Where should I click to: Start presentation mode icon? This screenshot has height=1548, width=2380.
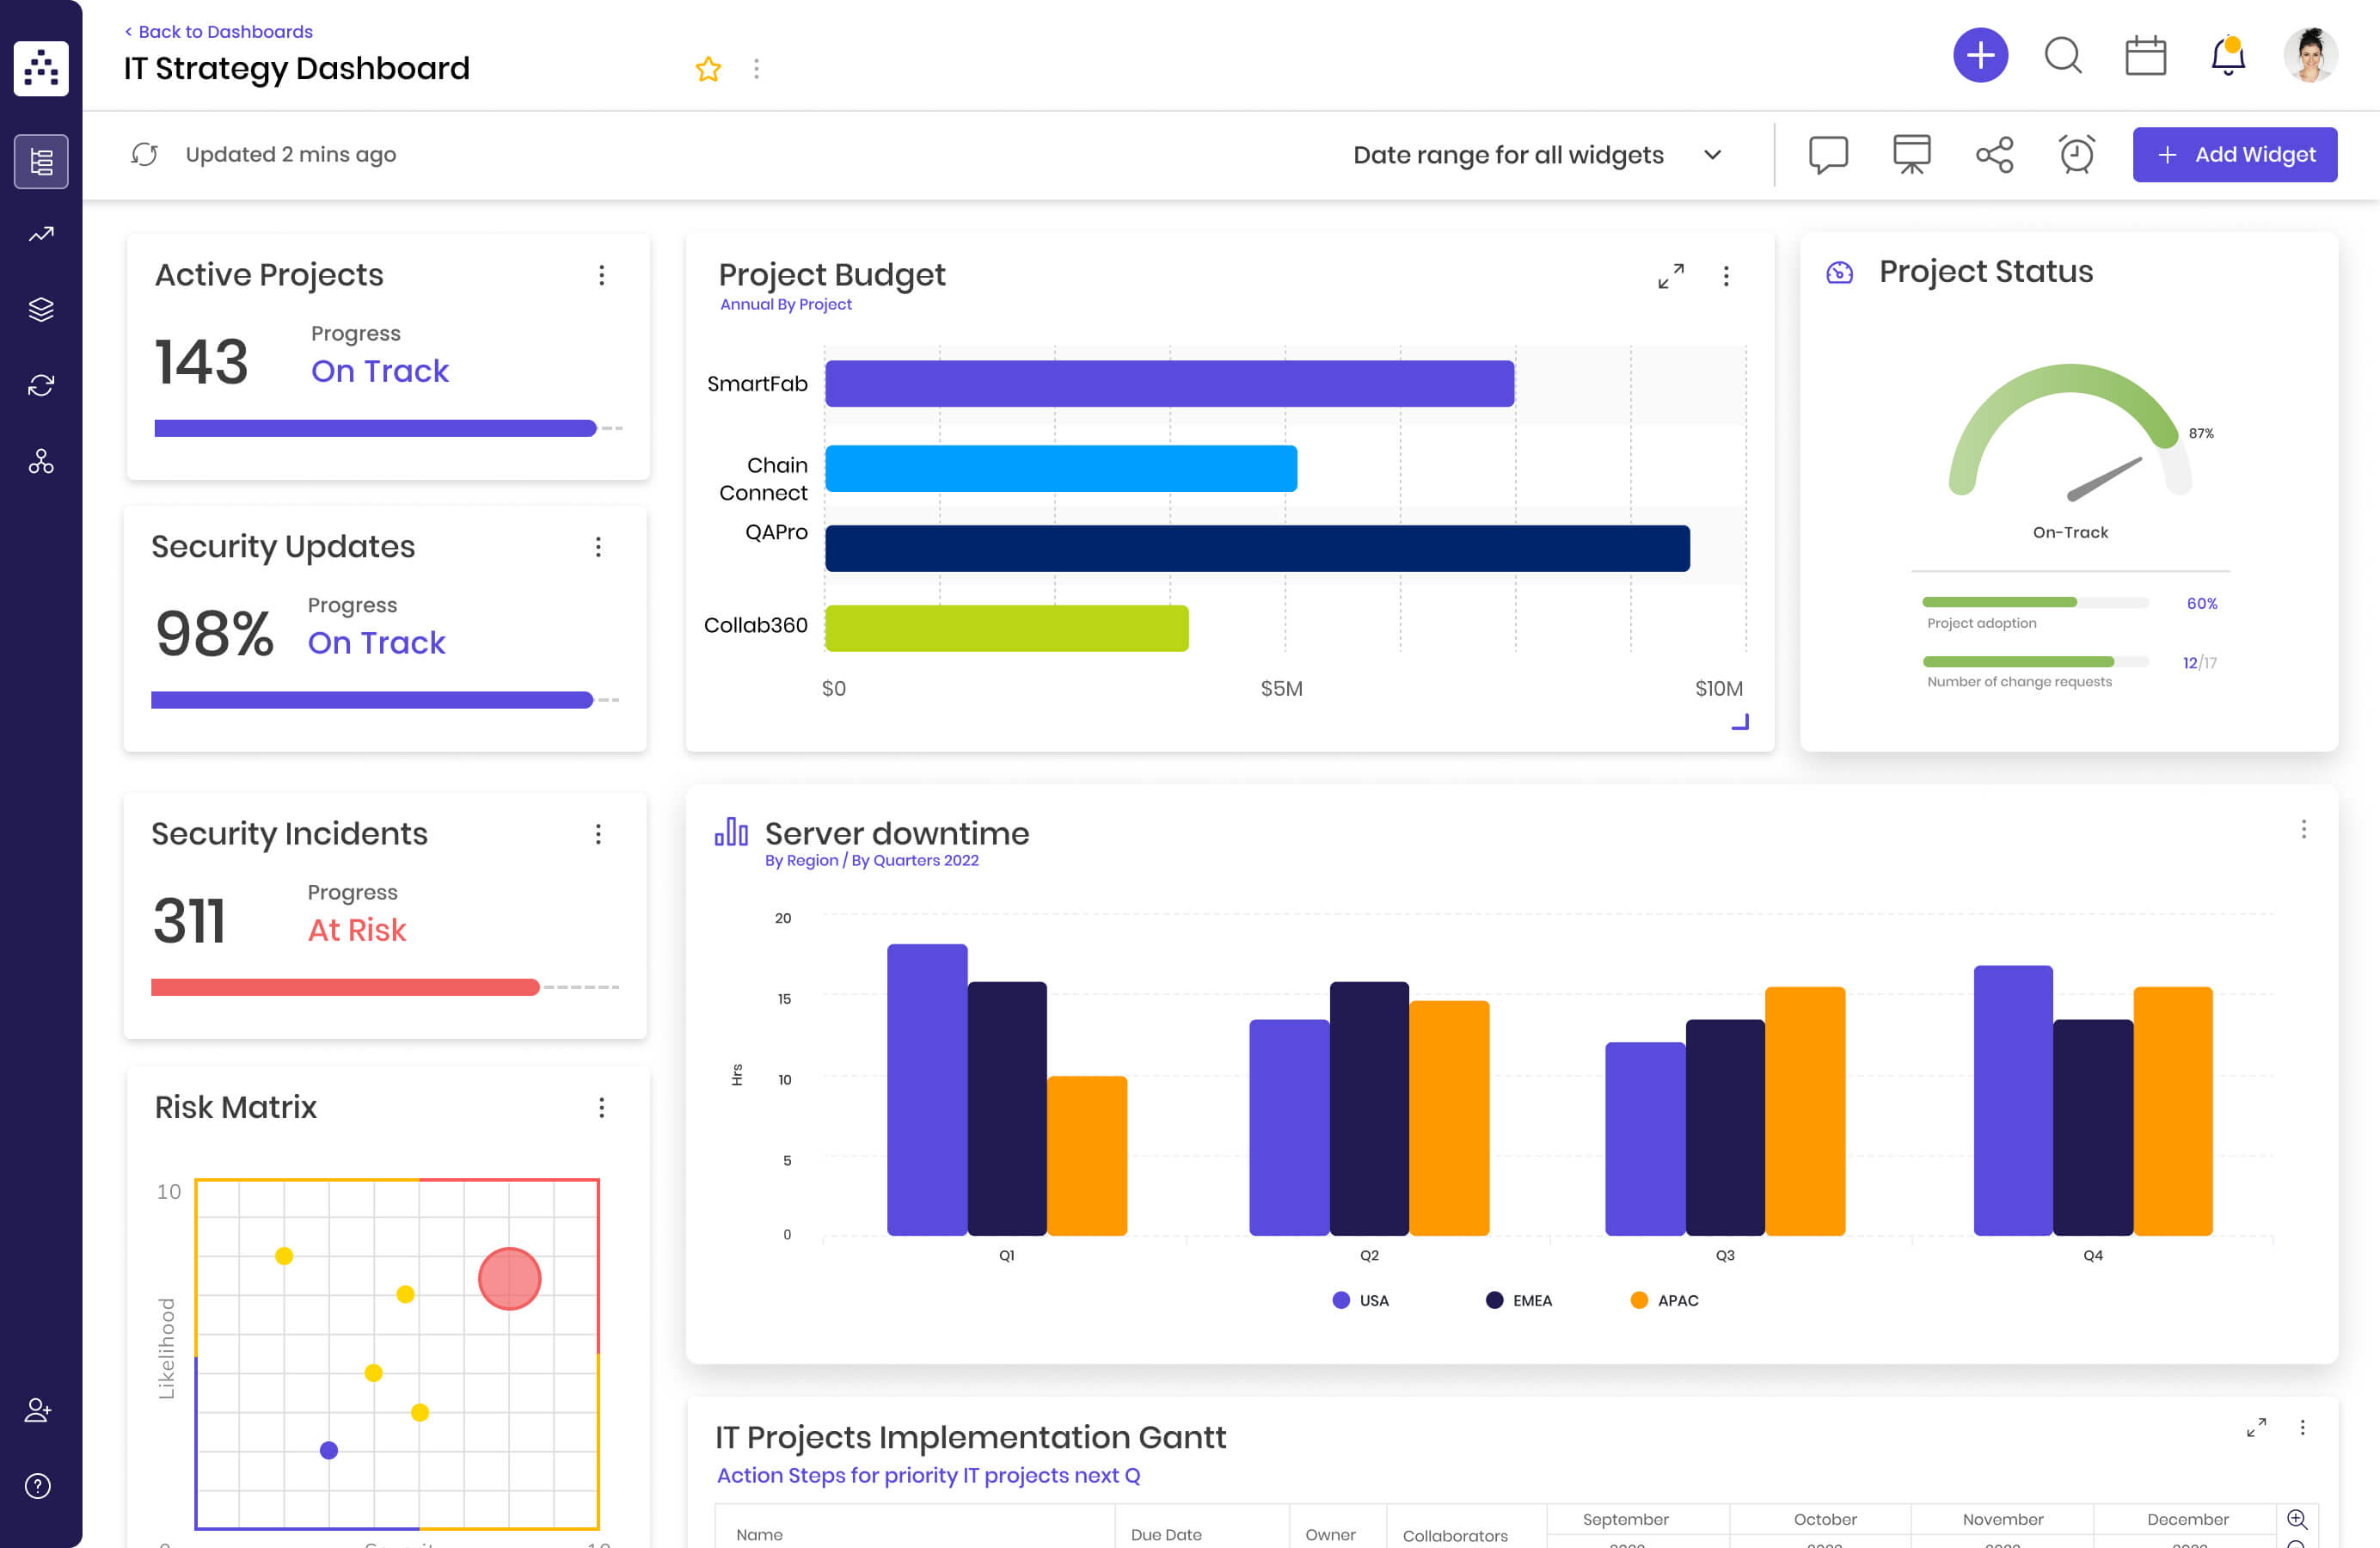click(x=1911, y=155)
